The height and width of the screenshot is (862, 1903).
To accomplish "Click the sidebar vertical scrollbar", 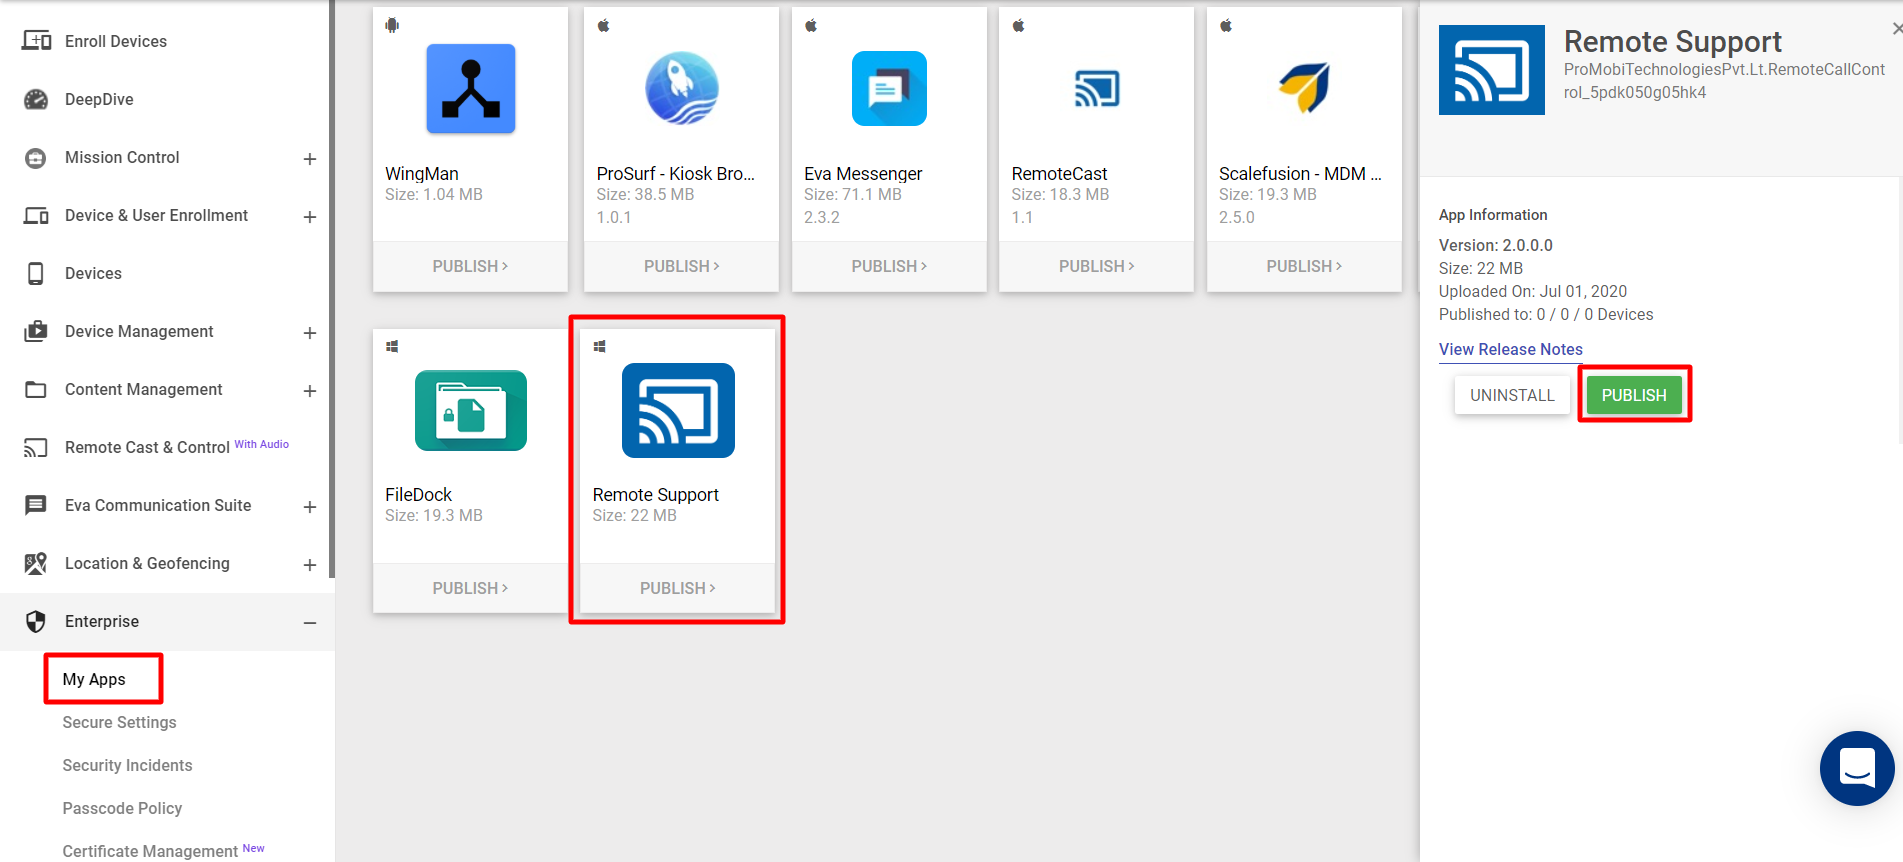I will (331, 289).
